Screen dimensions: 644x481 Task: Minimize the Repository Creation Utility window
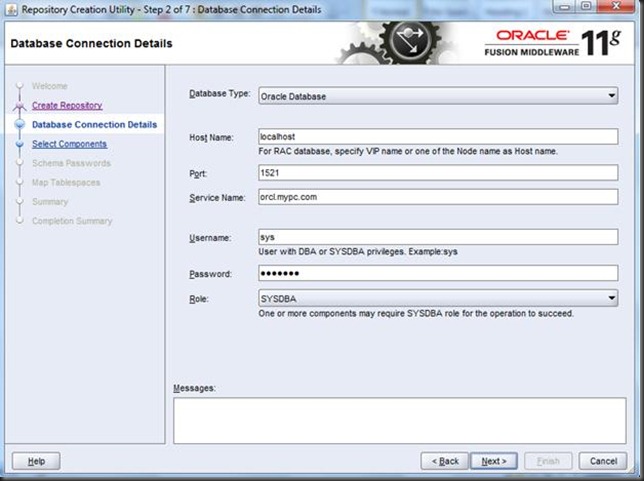point(565,6)
